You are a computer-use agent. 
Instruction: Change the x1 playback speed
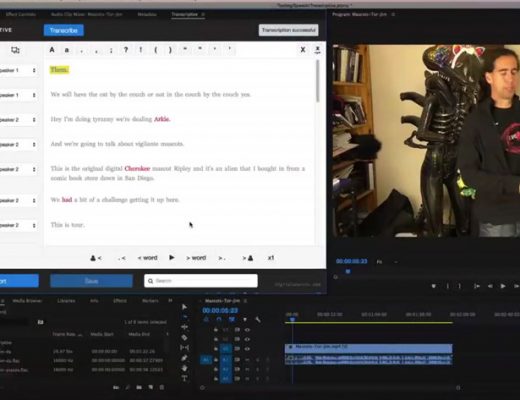pyautogui.click(x=271, y=258)
